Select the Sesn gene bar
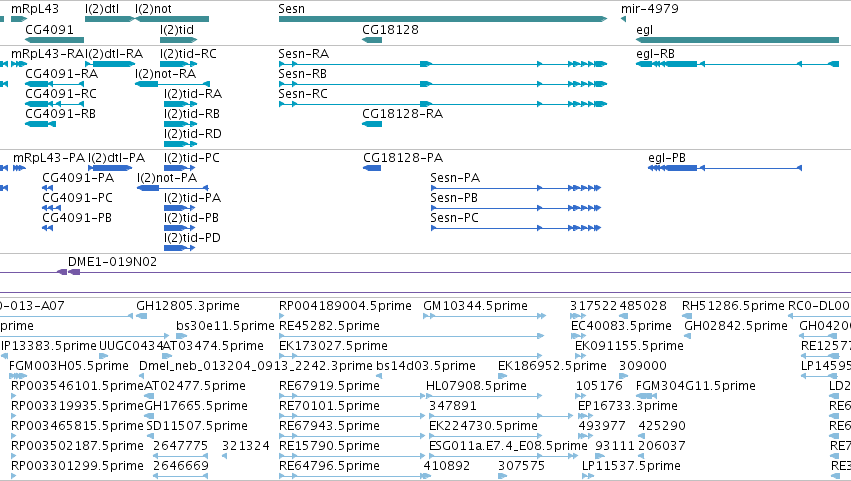This screenshot has height=481, width=851. [443, 19]
